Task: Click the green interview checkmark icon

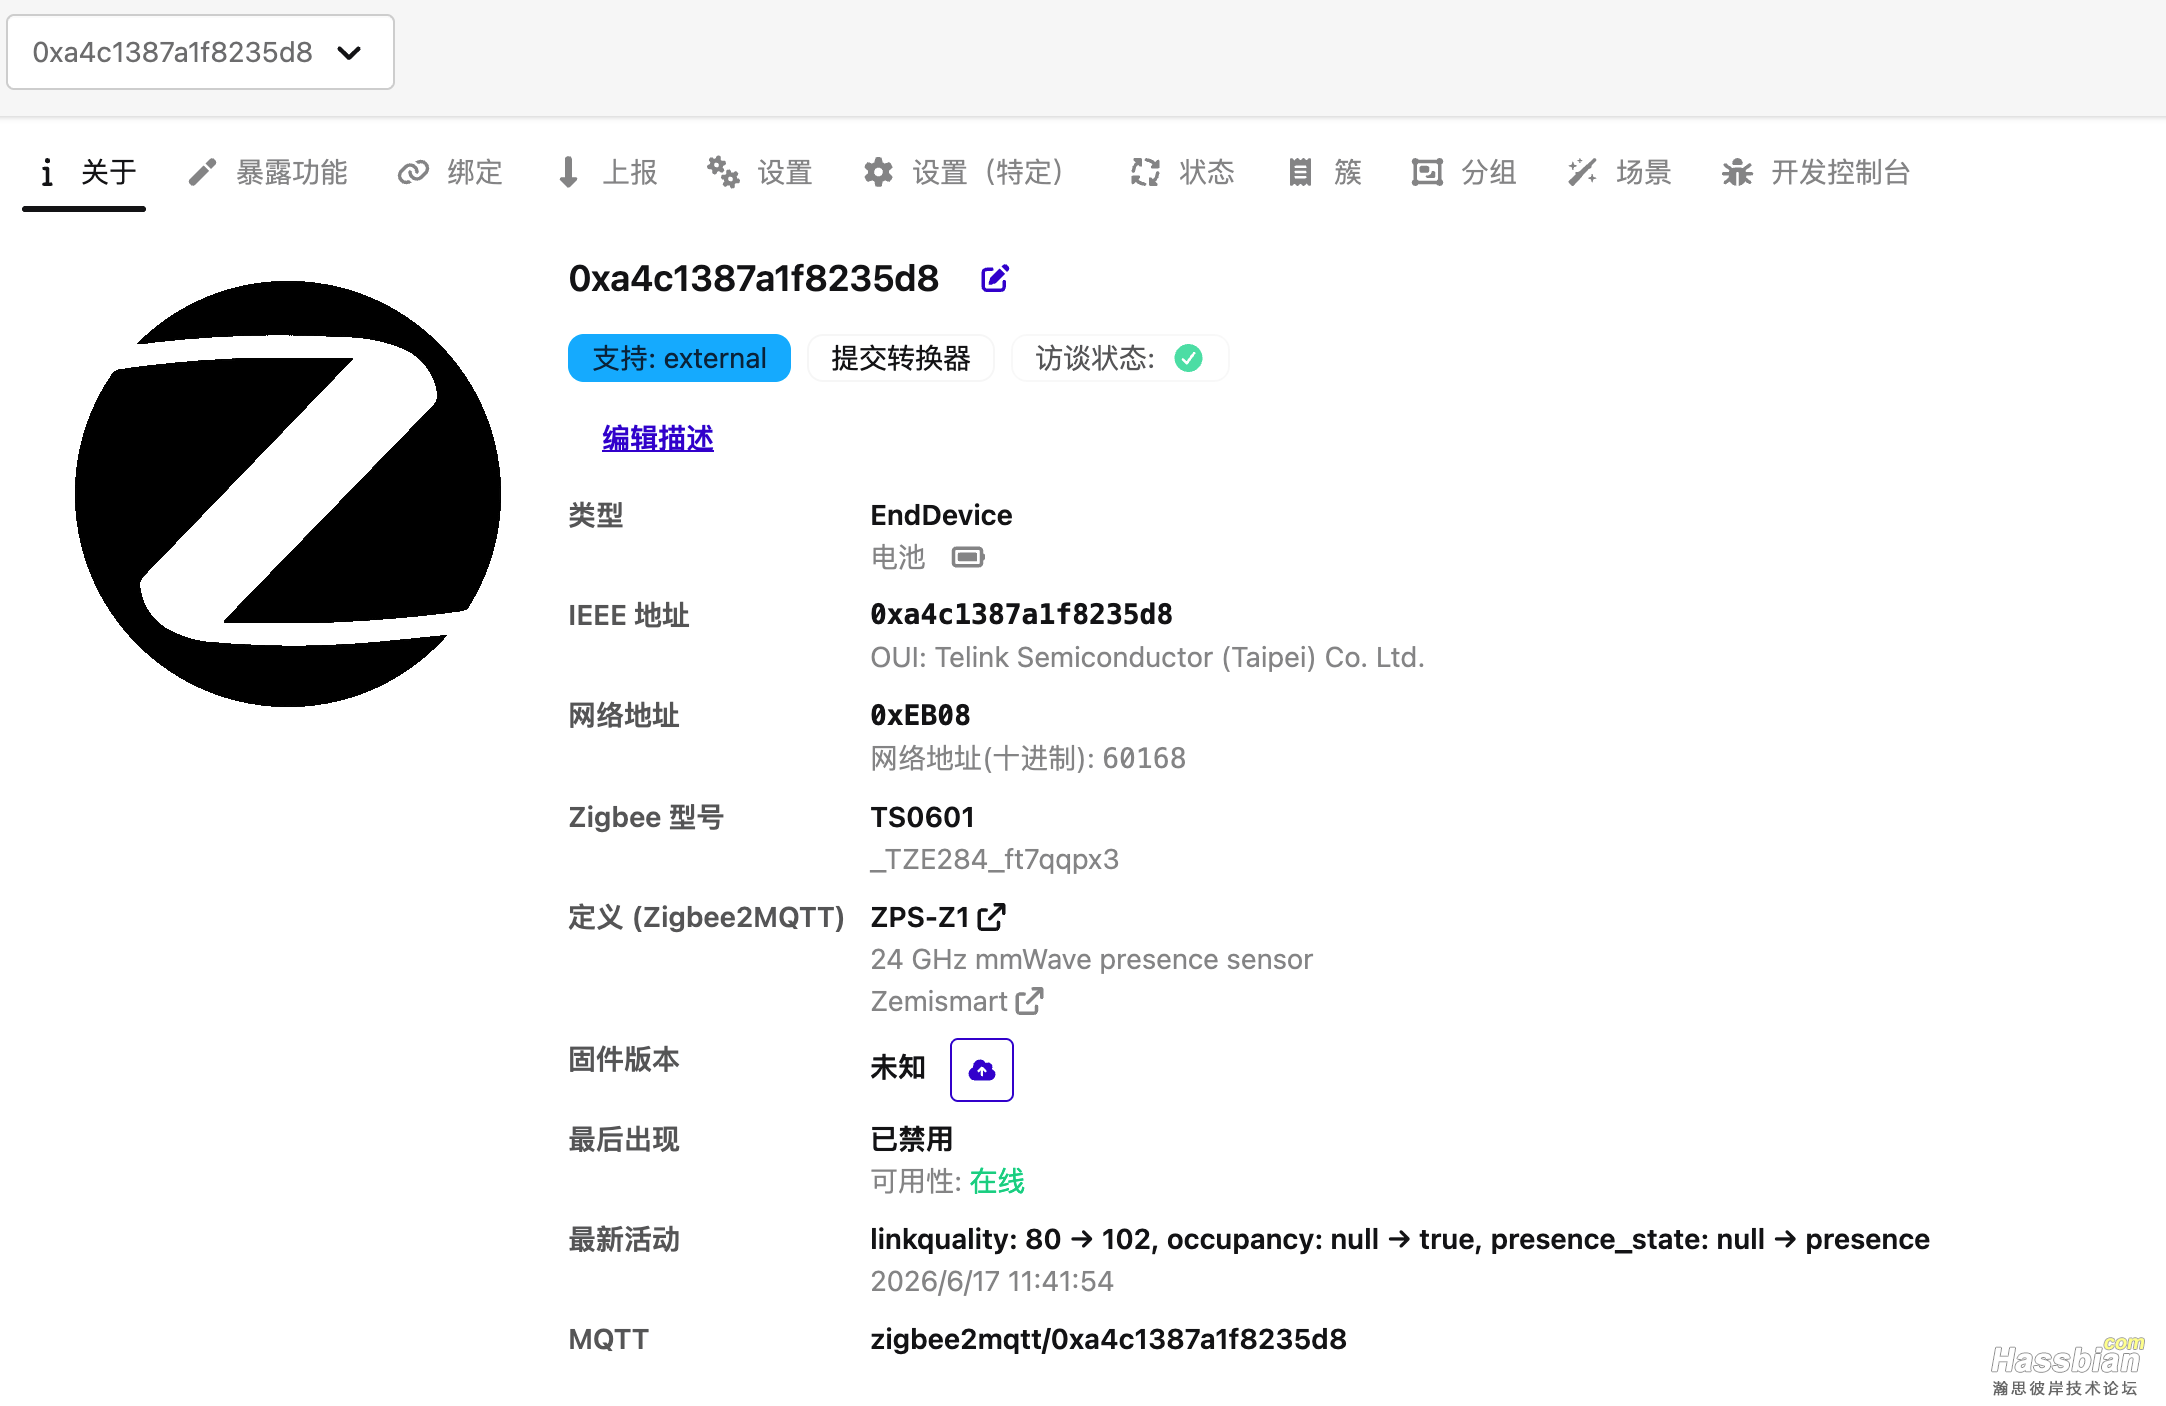Action: tap(1188, 358)
